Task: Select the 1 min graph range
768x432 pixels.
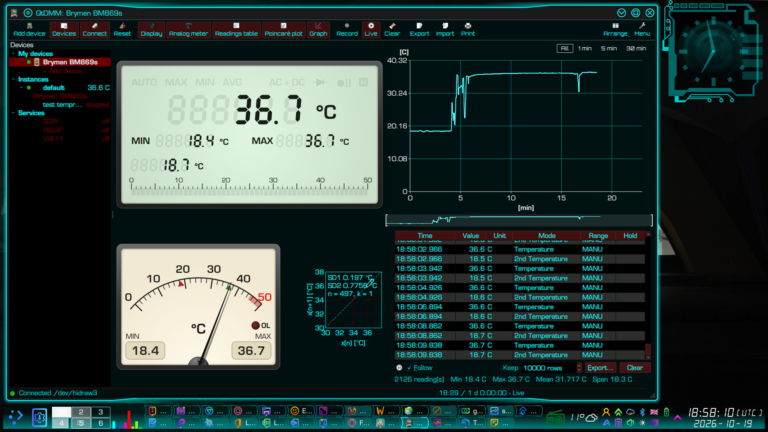Action: (x=584, y=48)
